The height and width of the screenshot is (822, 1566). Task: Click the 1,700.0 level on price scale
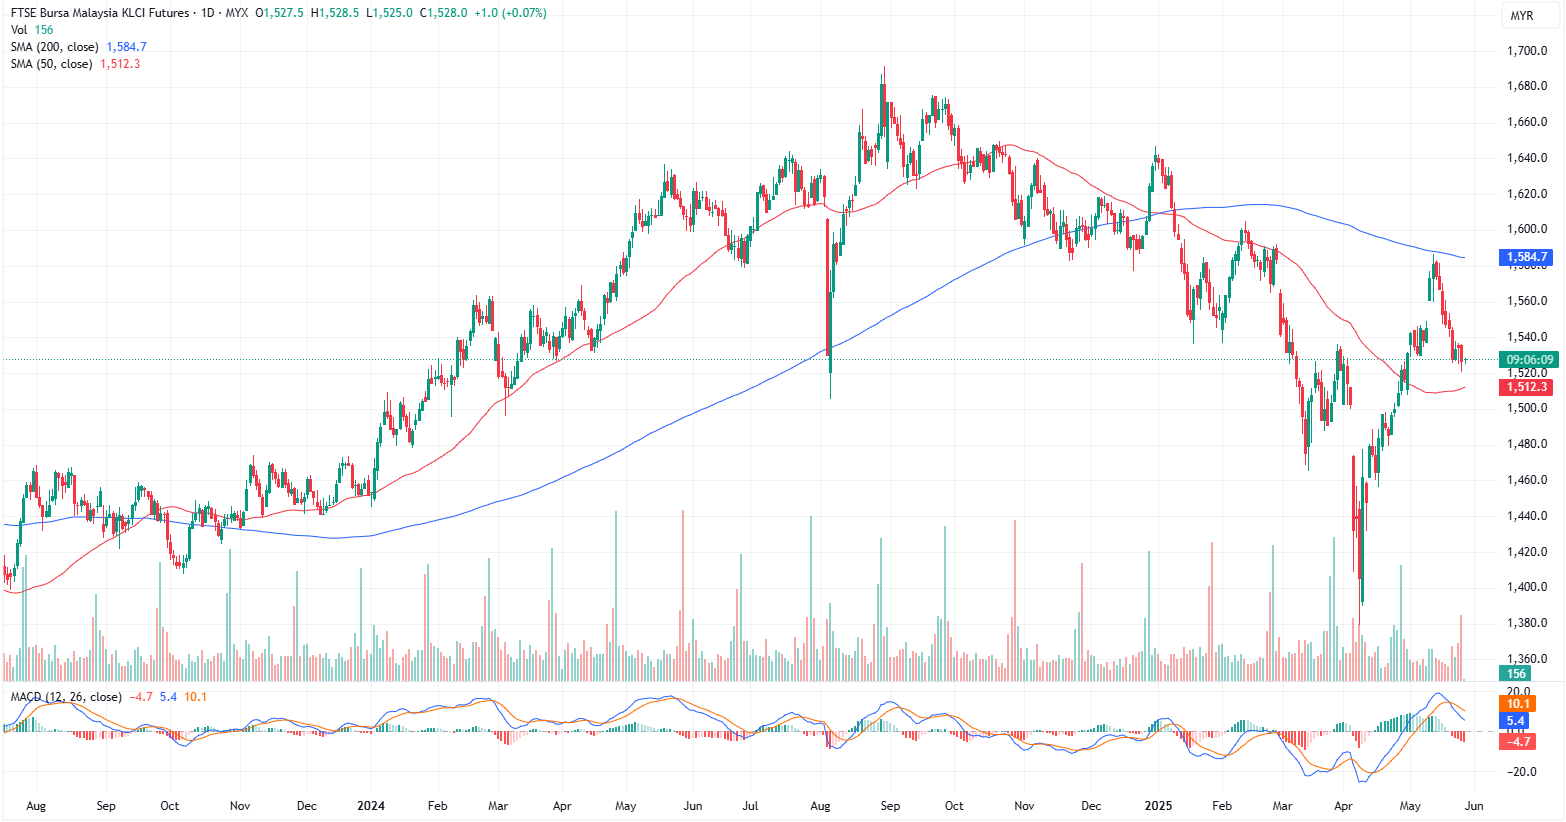[1527, 51]
